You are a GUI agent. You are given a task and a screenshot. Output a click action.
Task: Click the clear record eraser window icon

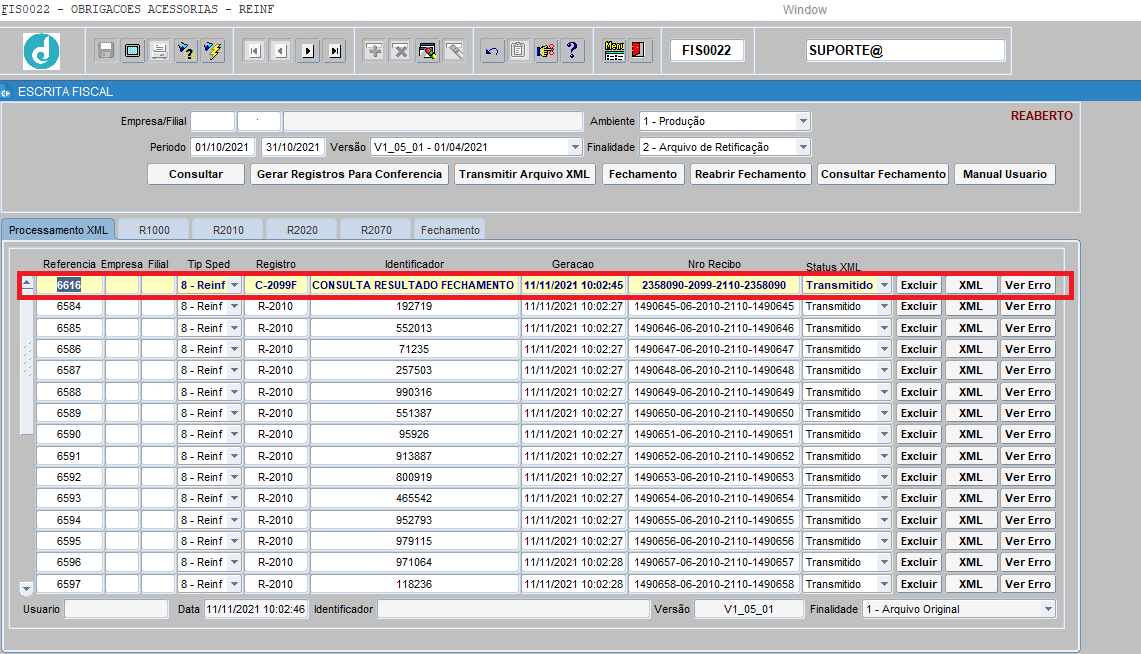coord(428,51)
